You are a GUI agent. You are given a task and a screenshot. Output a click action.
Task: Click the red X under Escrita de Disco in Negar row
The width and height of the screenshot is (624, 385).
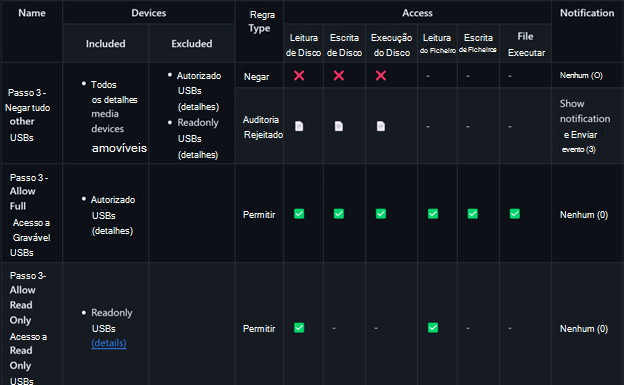pos(339,75)
